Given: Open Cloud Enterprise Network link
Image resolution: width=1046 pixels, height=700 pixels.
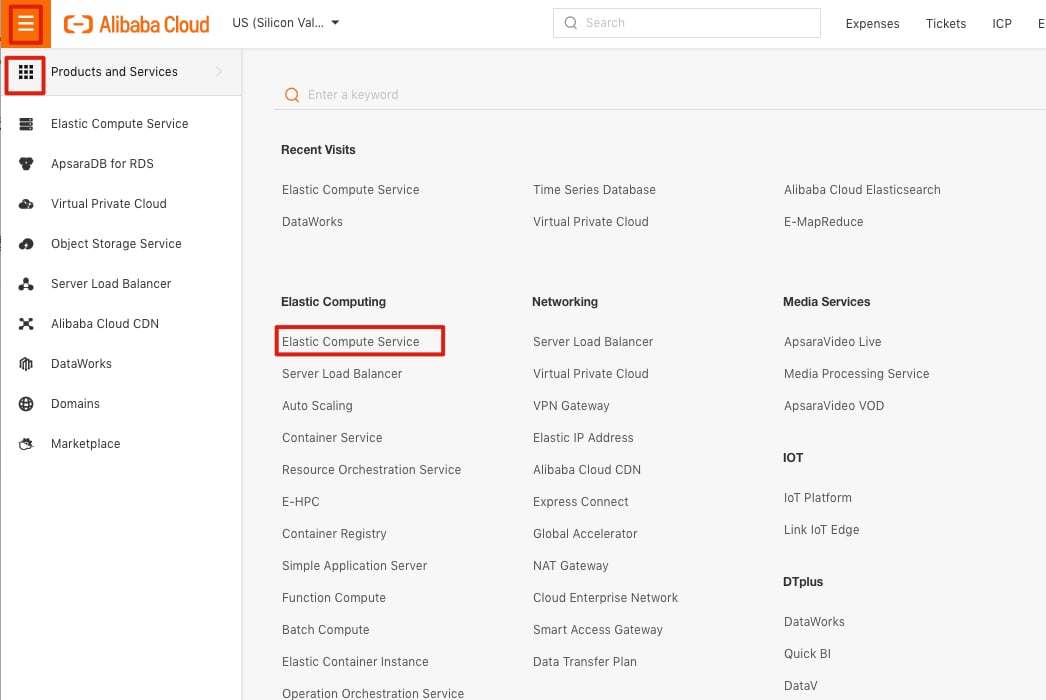Looking at the screenshot, I should point(605,599).
